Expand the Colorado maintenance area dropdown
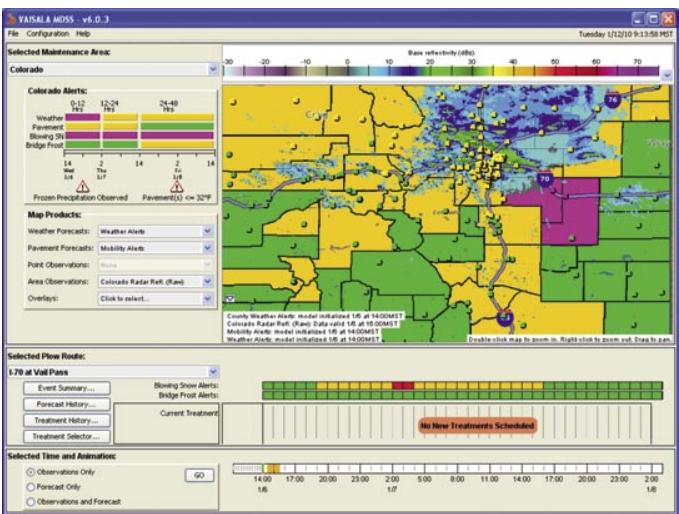 (213, 69)
